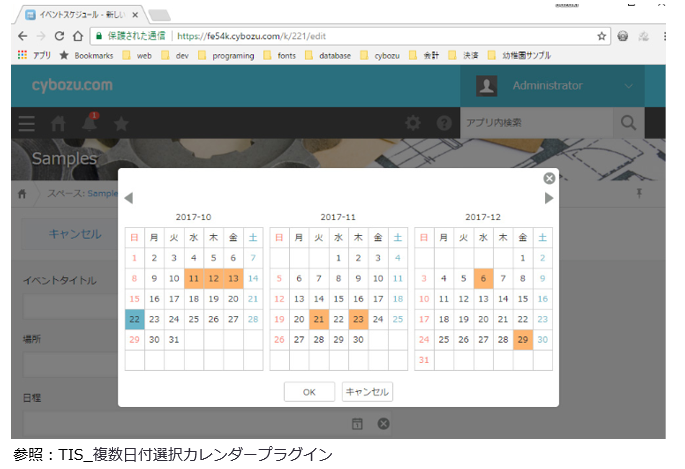Close the calendar popup with X icon
Screen dimensions: 685x469
[549, 178]
